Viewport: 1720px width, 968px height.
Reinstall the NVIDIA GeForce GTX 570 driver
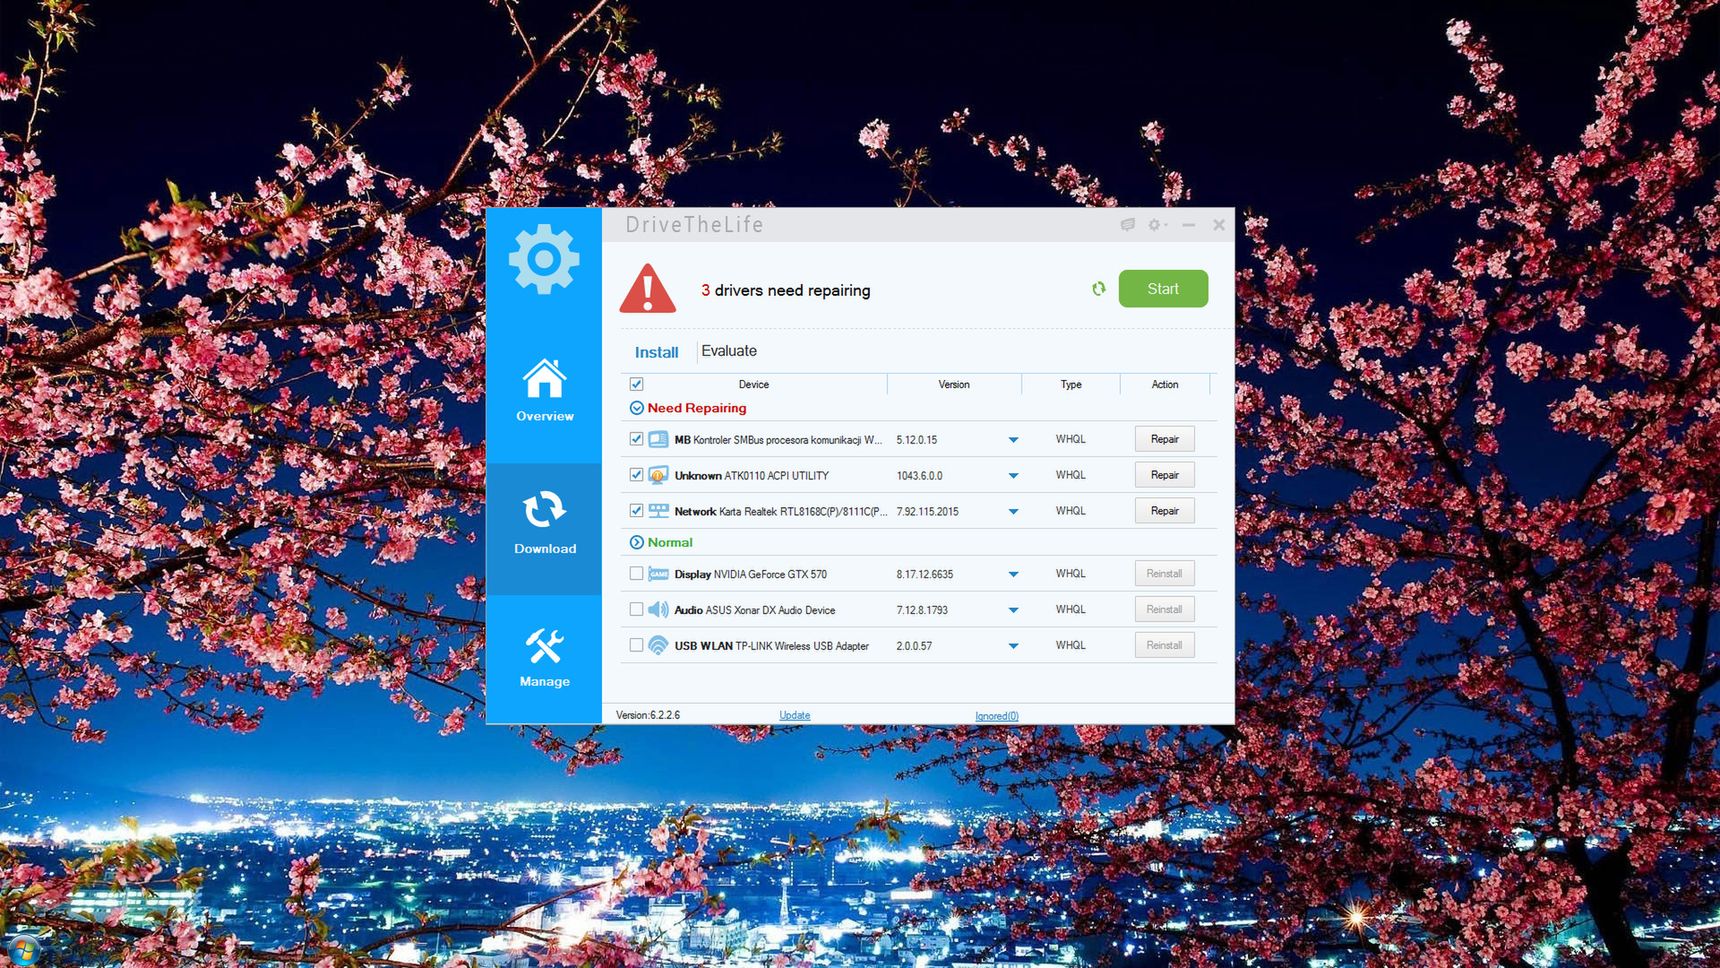pyautogui.click(x=1164, y=574)
